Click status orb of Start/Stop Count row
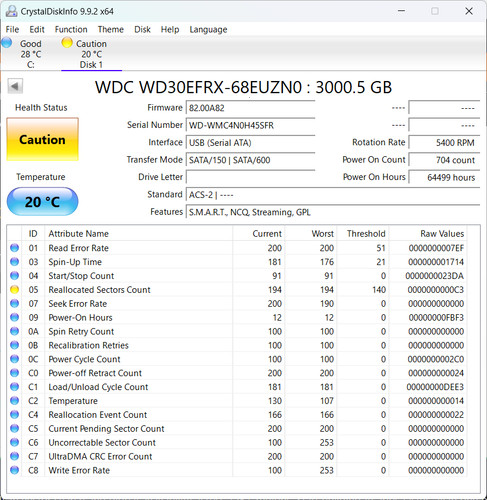This screenshot has height=500, width=487. tap(14, 276)
